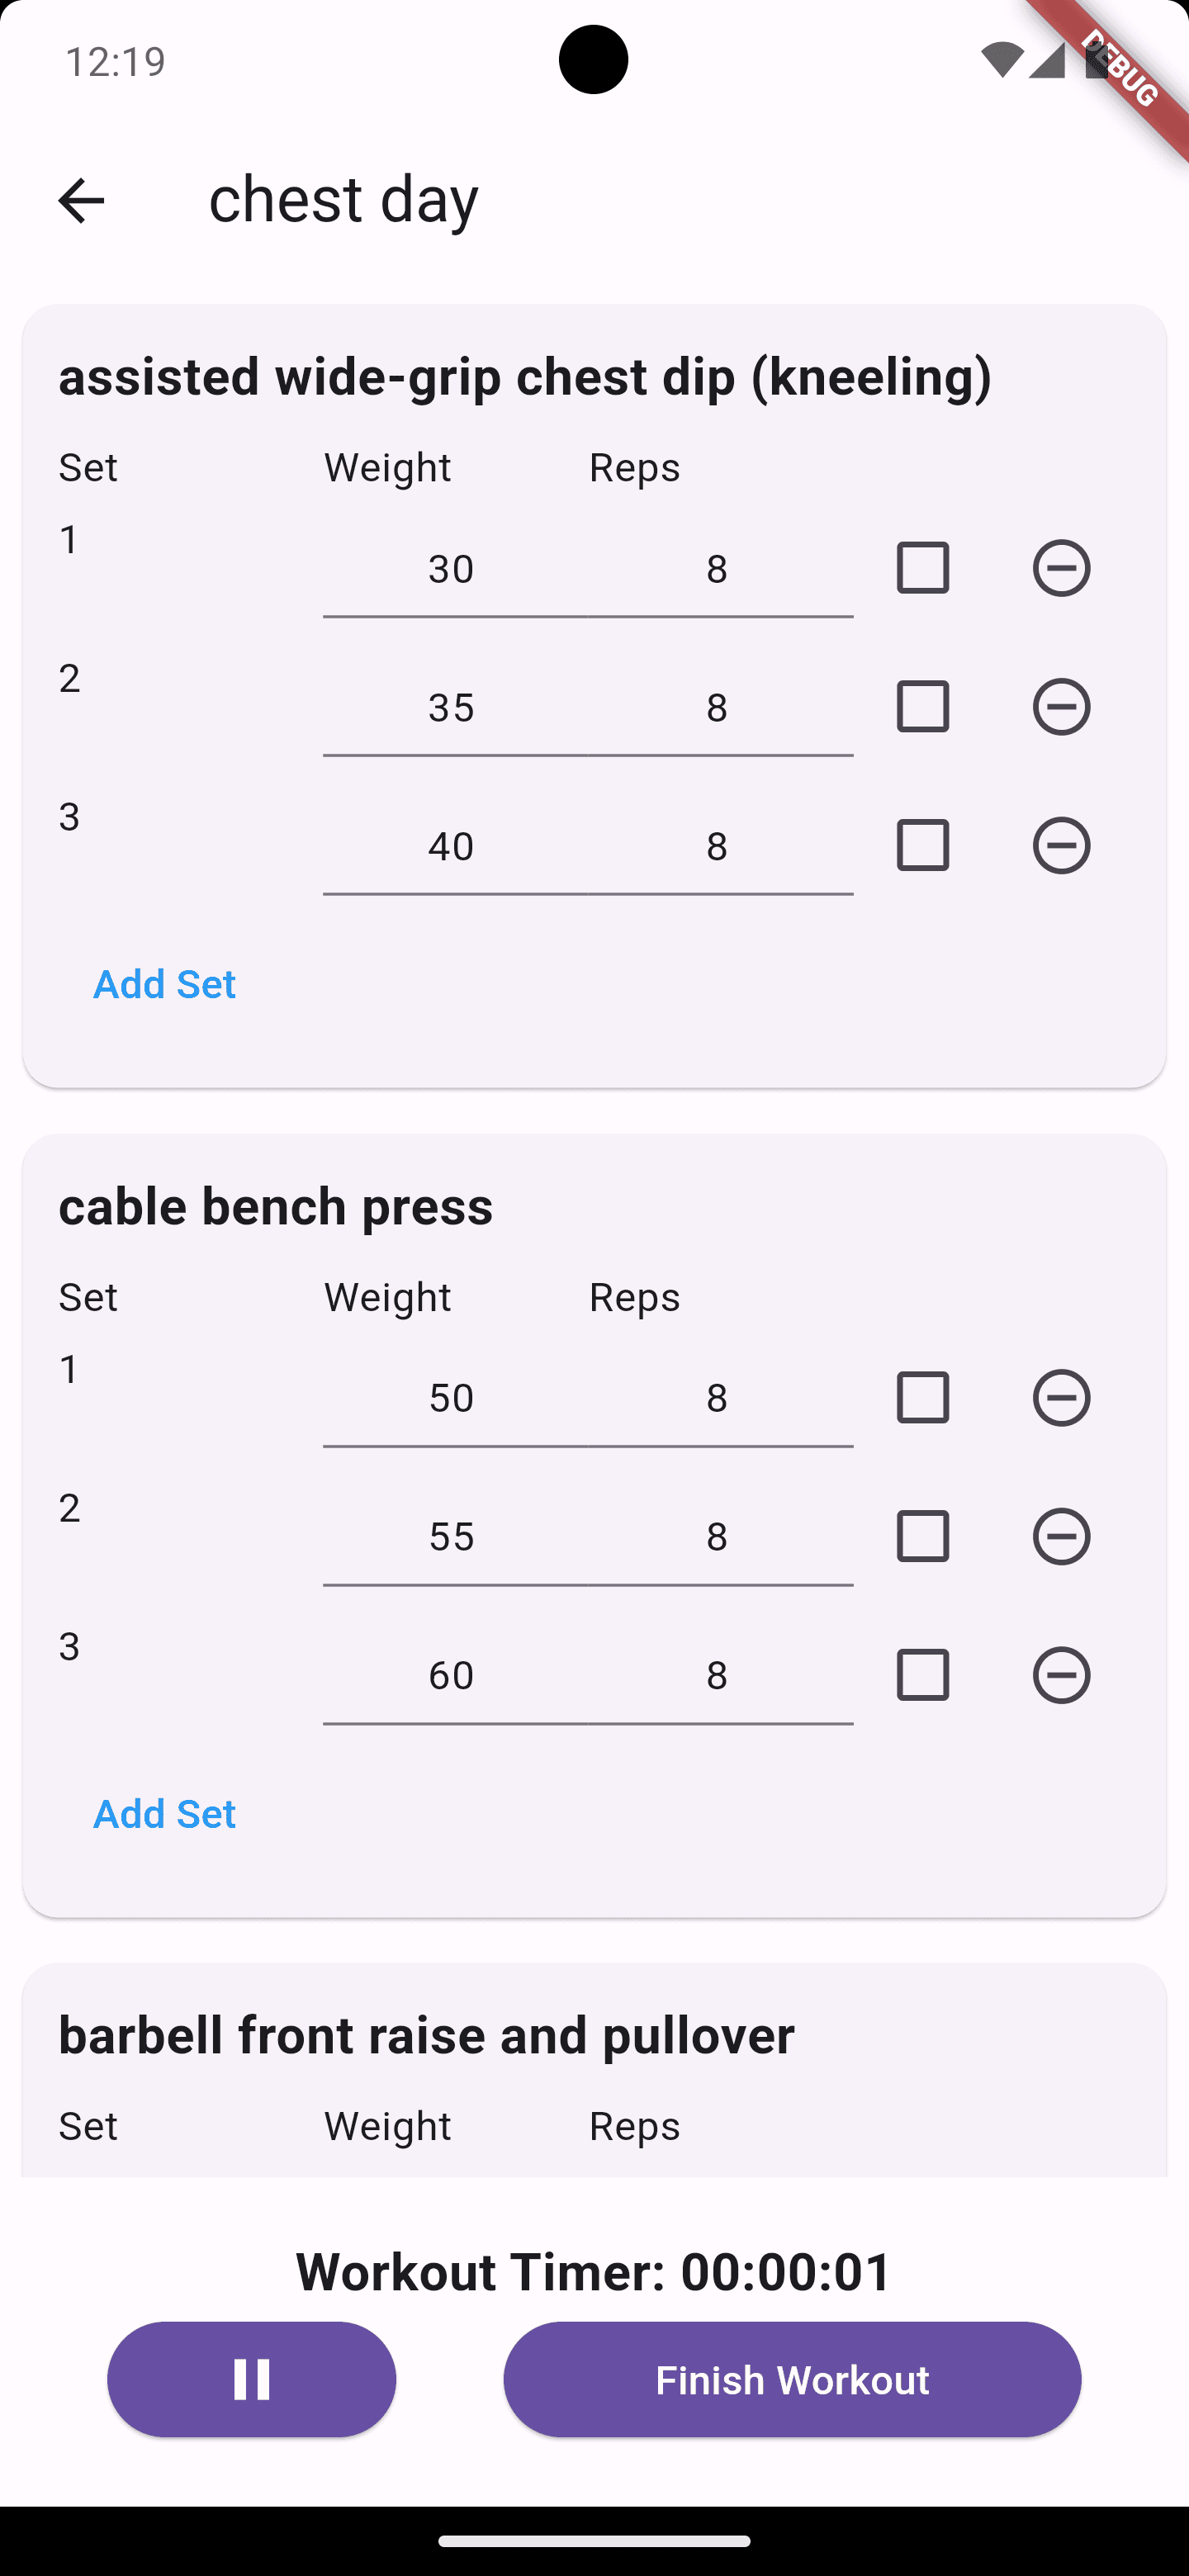Mark chest dip set 1 as complete
1189x2576 pixels.
point(922,567)
